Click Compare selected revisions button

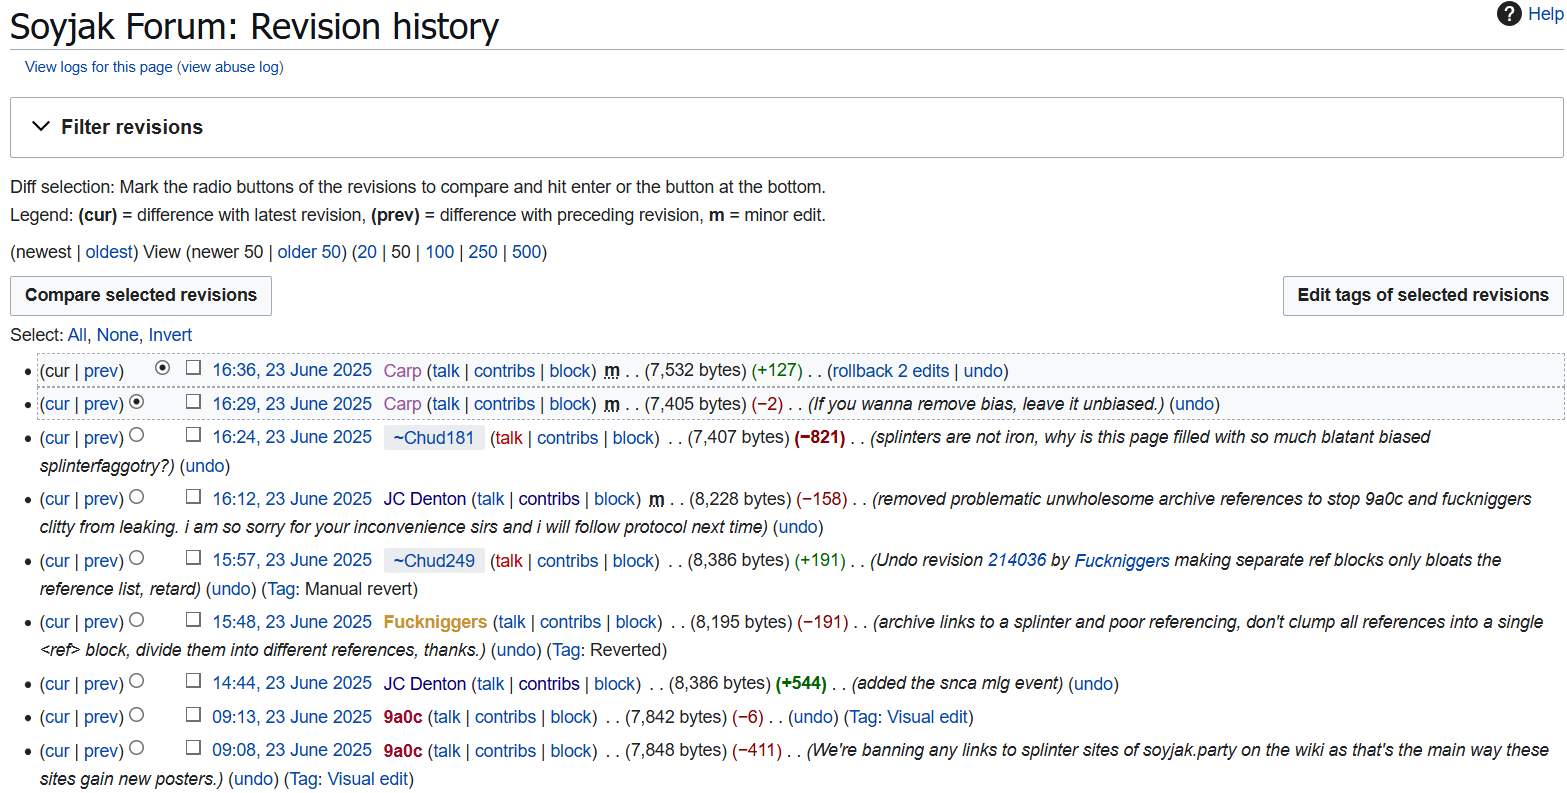[141, 295]
